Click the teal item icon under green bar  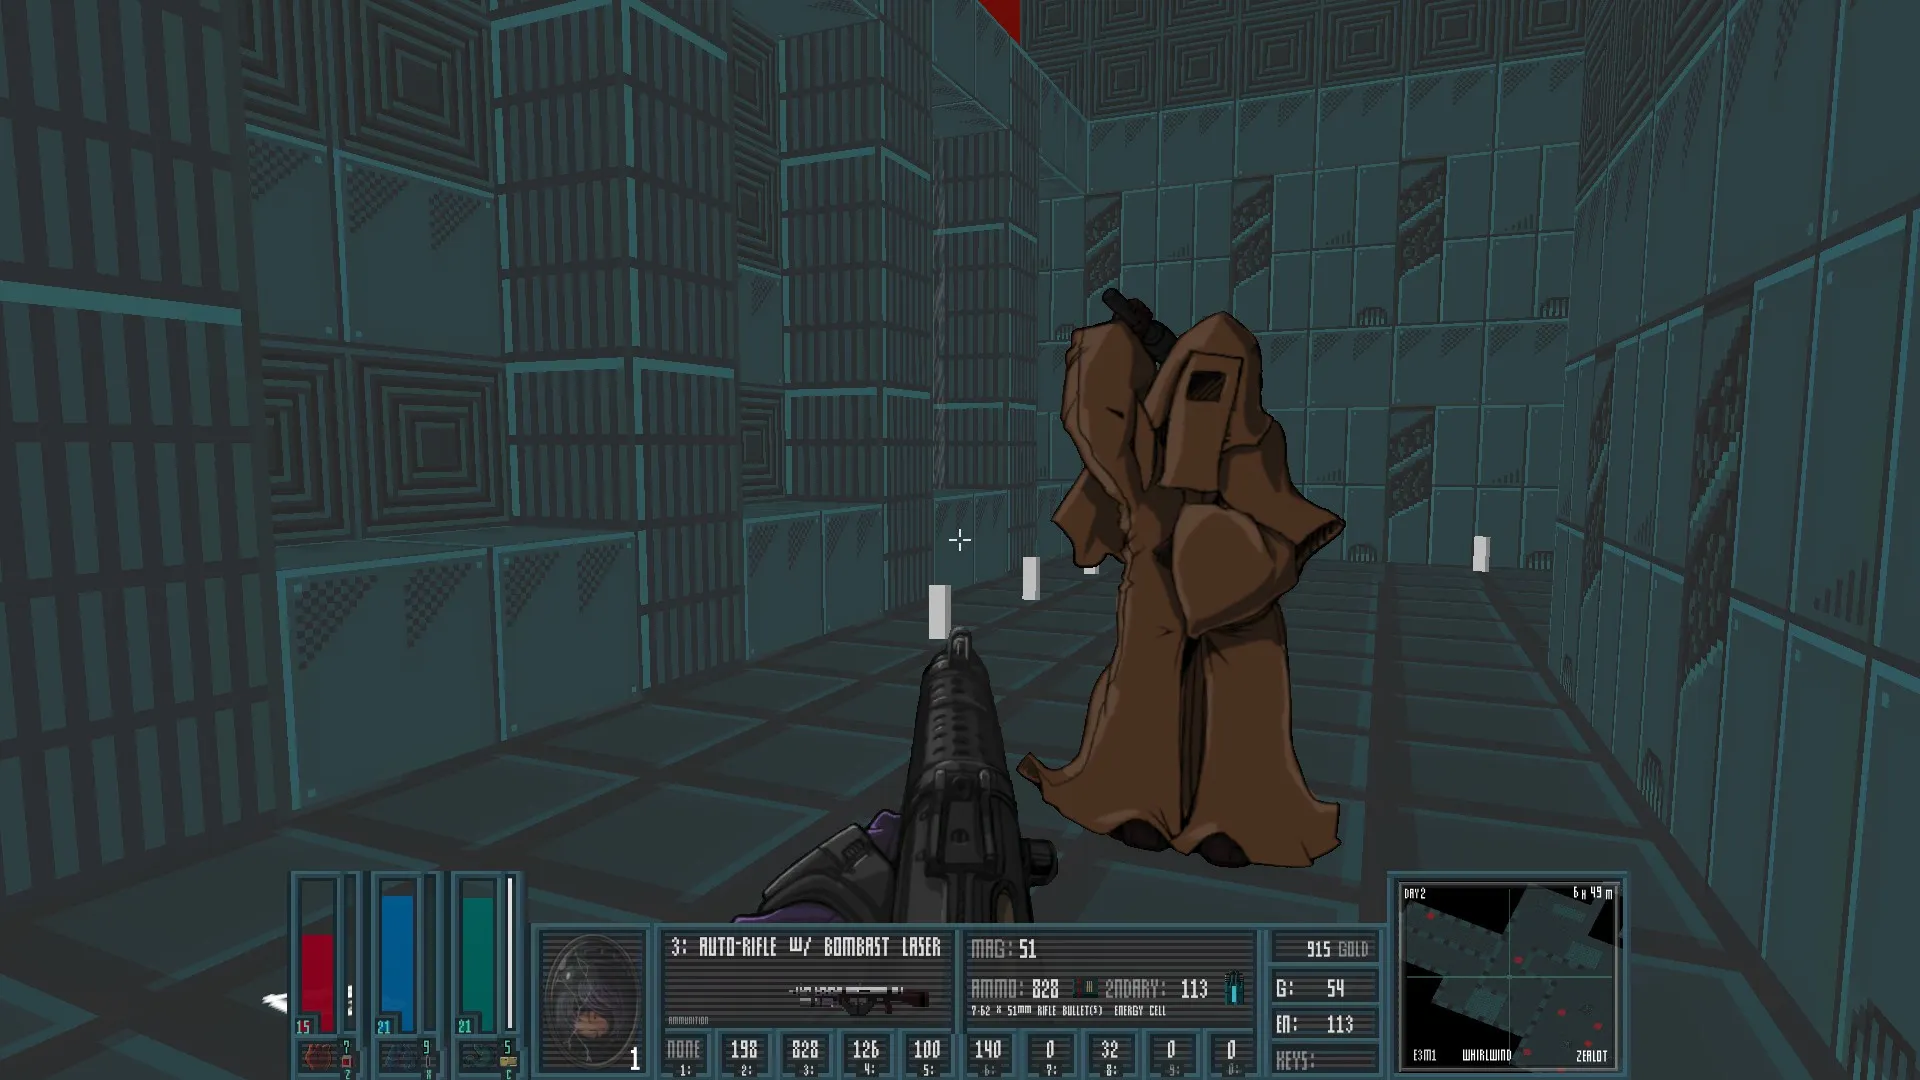(x=480, y=1055)
